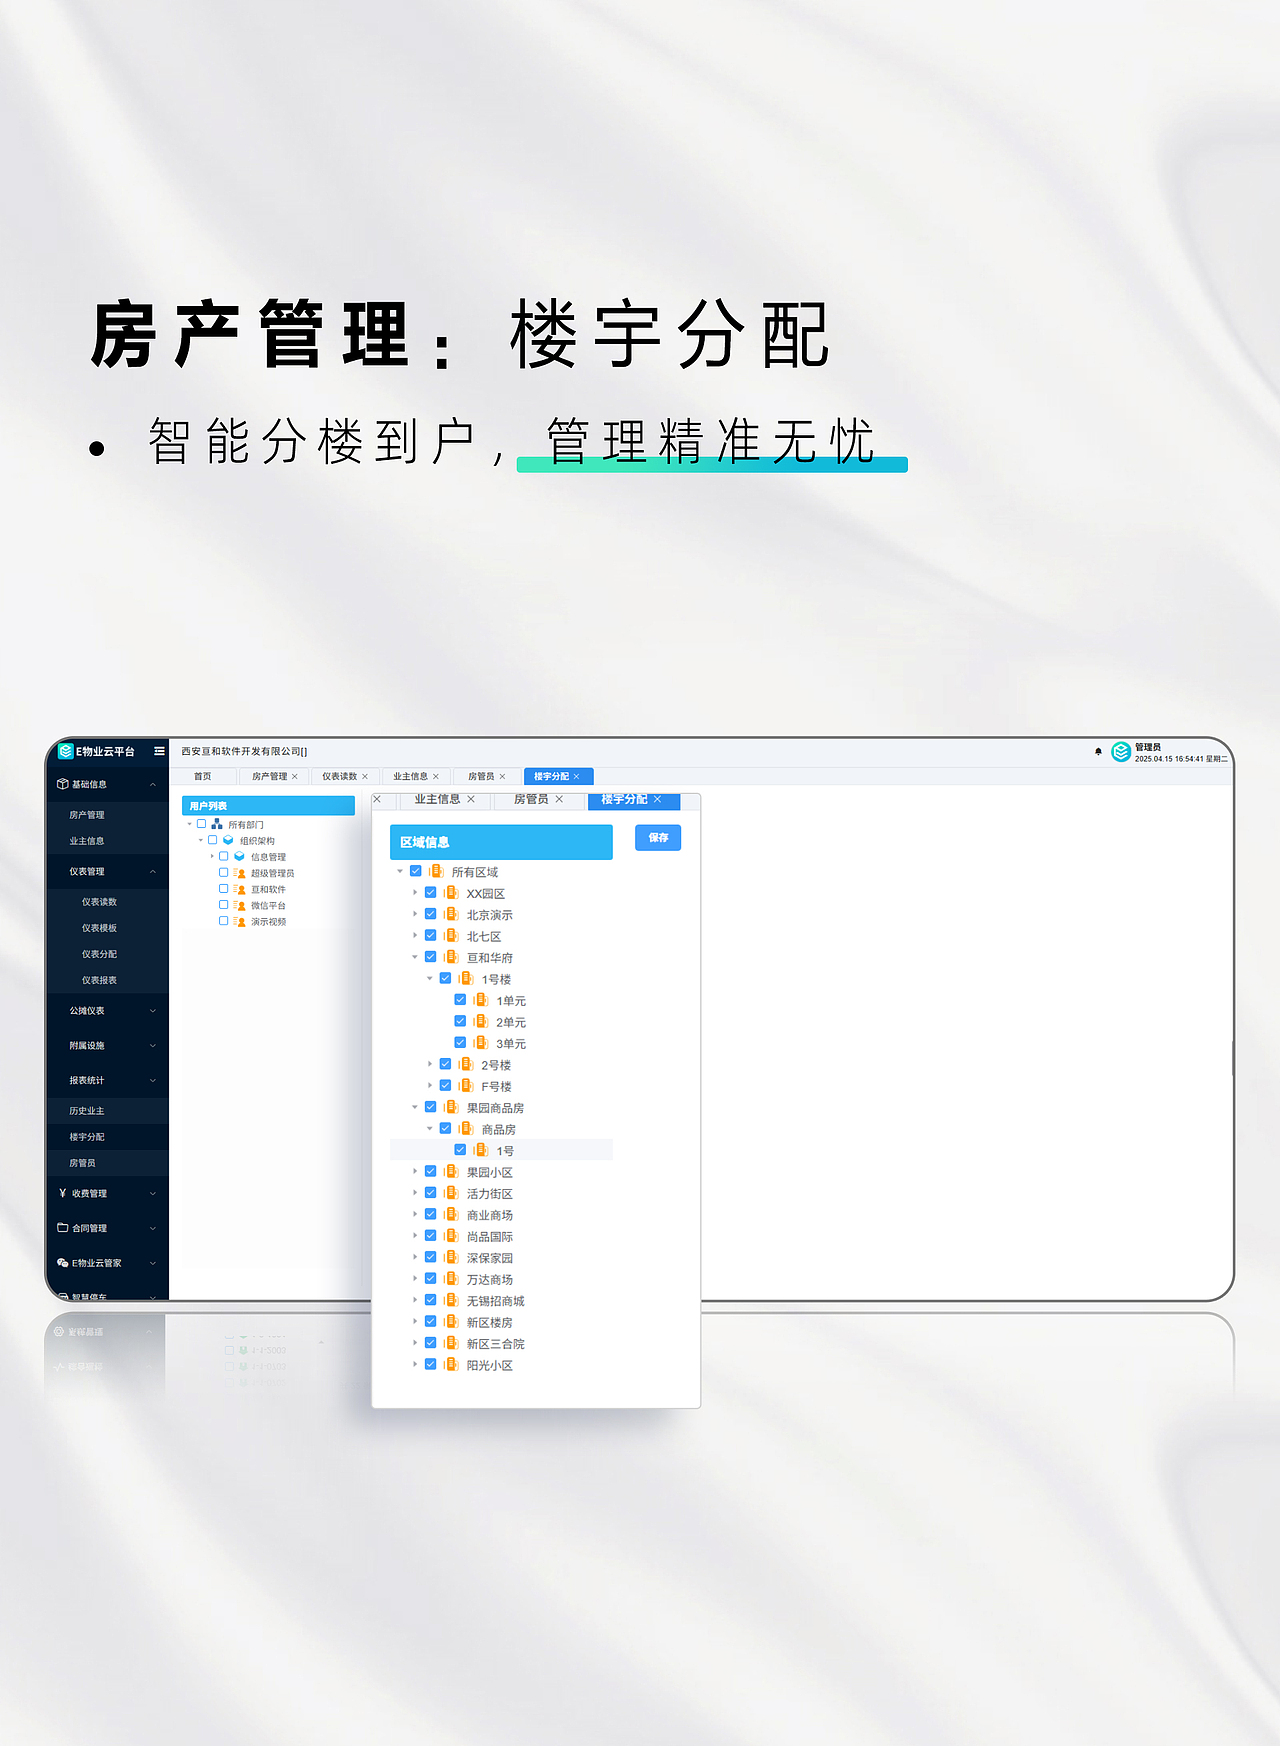The height and width of the screenshot is (1746, 1280).
Task: Select the 深保家园 region label
Action: coord(490,1258)
